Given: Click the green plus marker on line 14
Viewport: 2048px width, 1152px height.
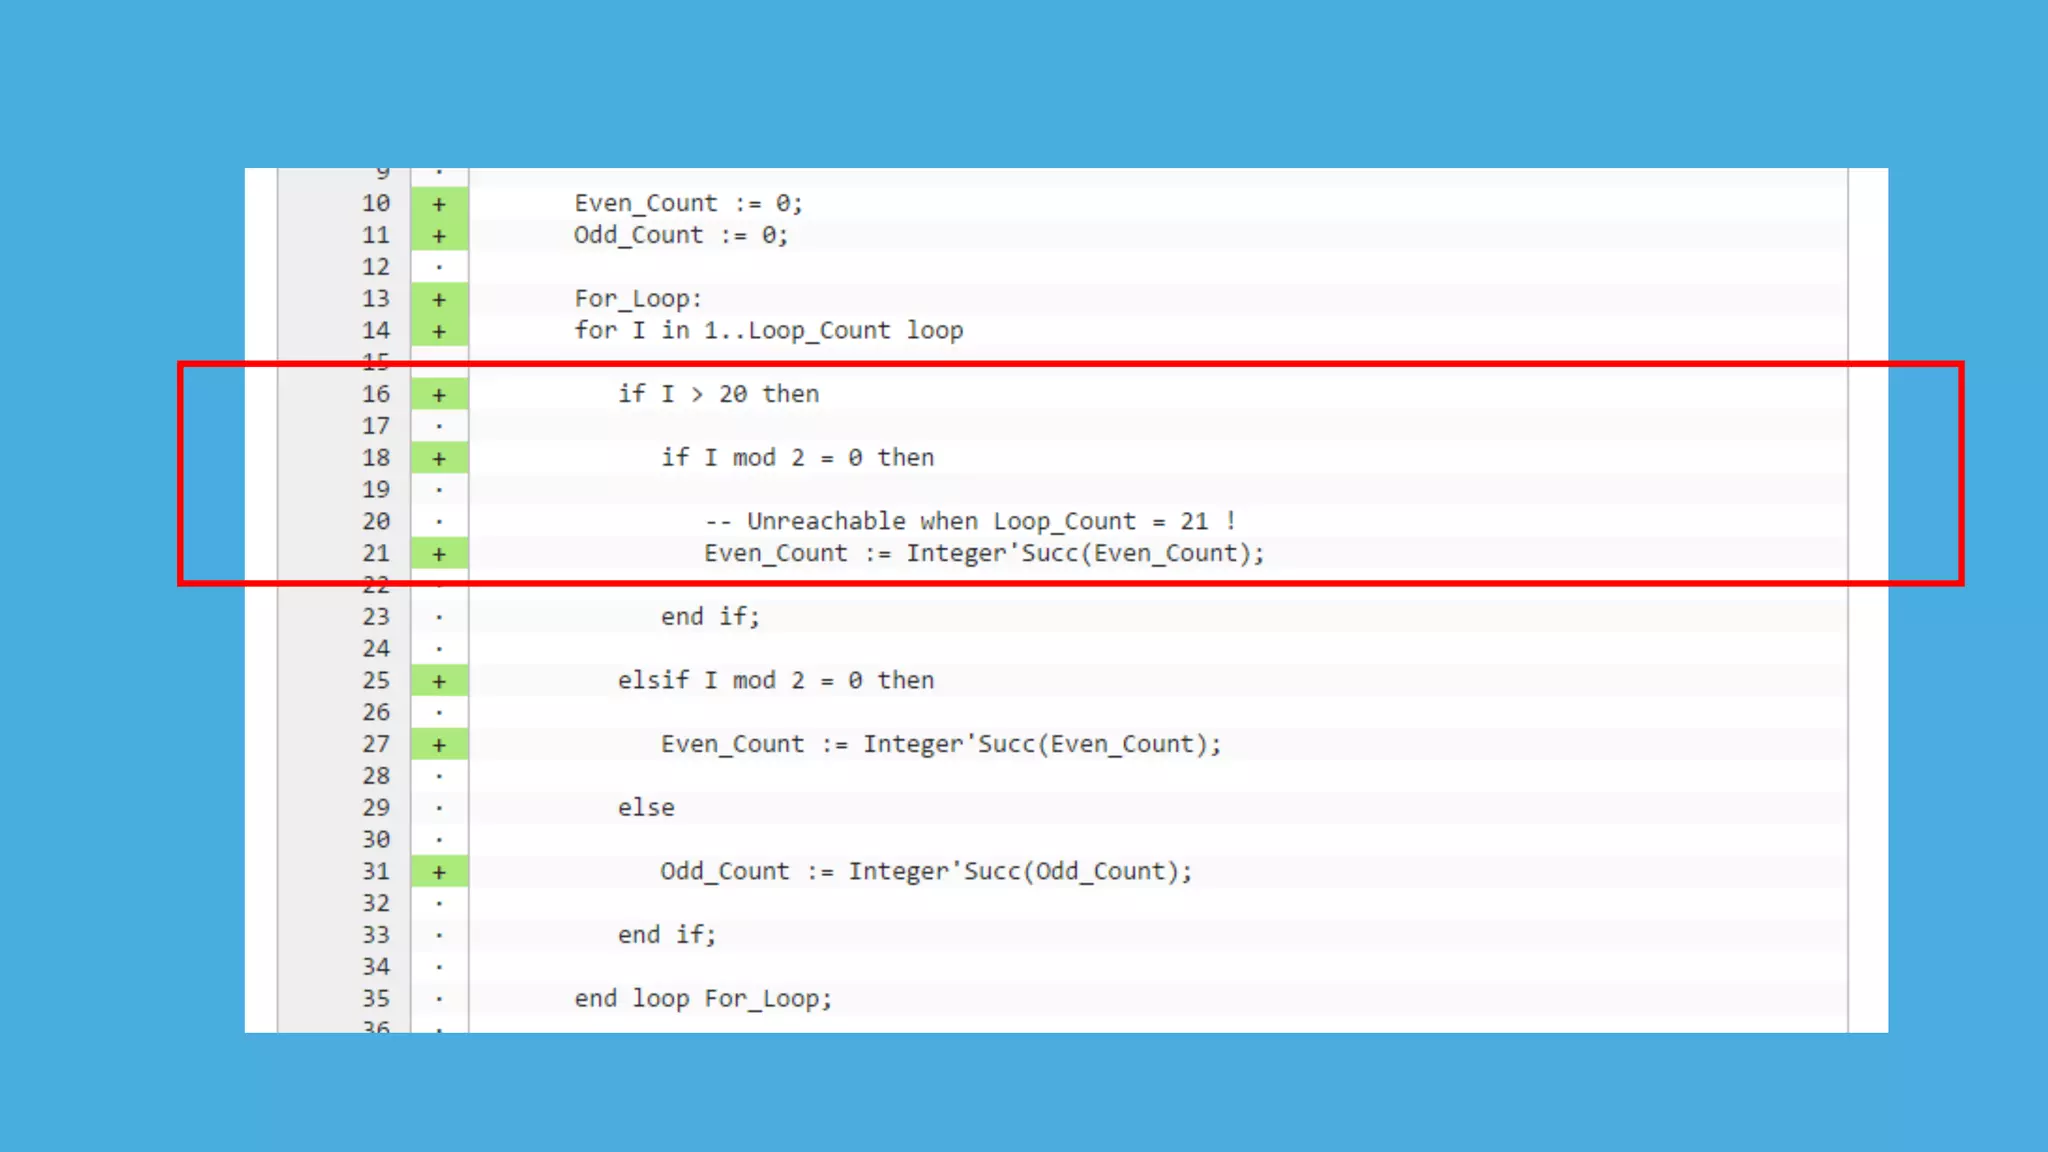Looking at the screenshot, I should click(x=439, y=331).
